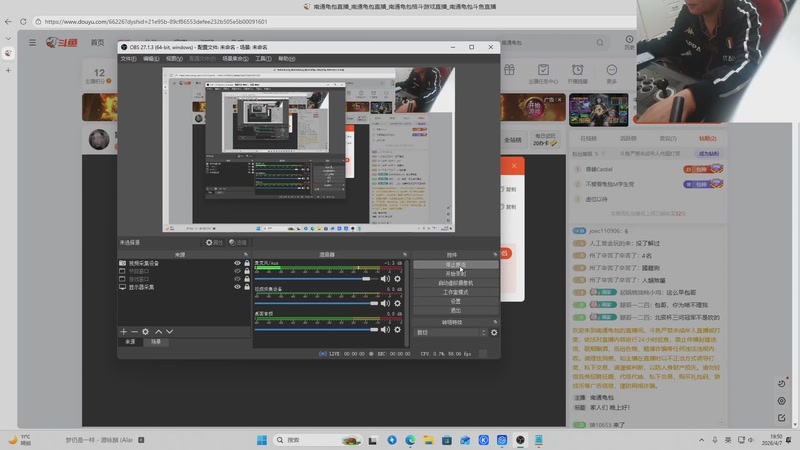This screenshot has width=800, height=450.
Task: Toggle visibility eye of 显示器采集 source
Action: pos(237,287)
